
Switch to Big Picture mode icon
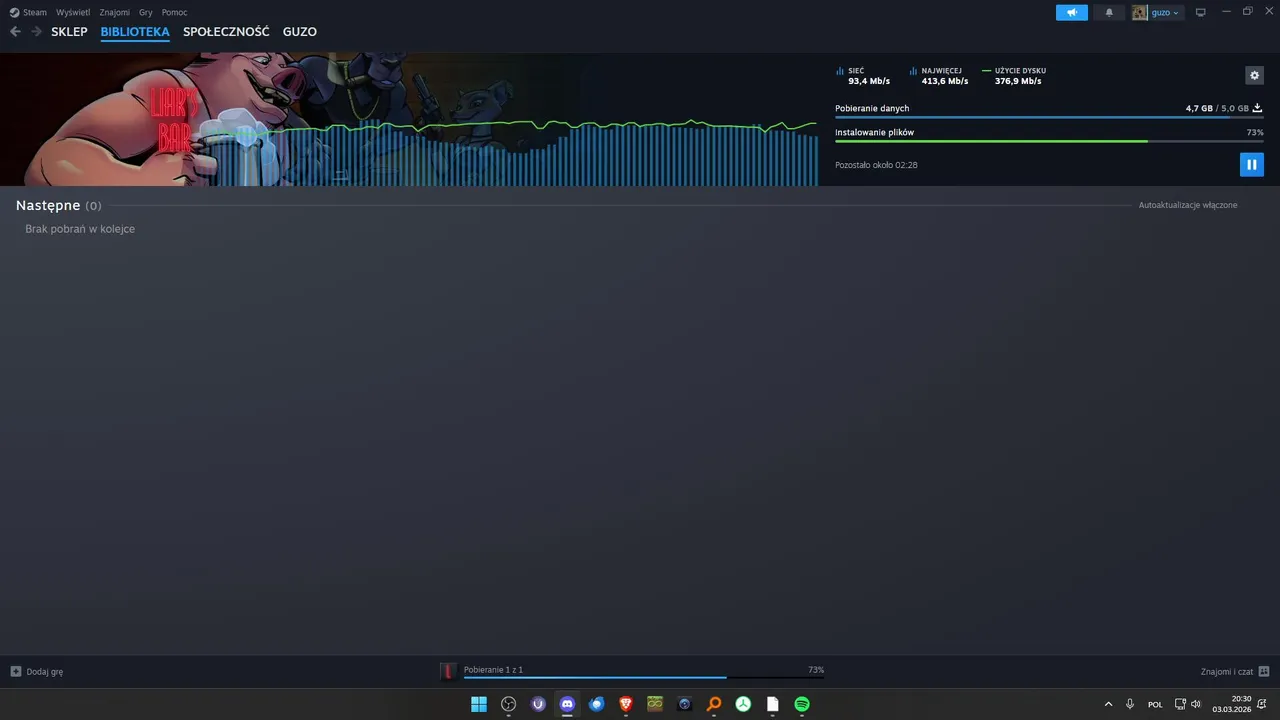pyautogui.click(x=1201, y=12)
